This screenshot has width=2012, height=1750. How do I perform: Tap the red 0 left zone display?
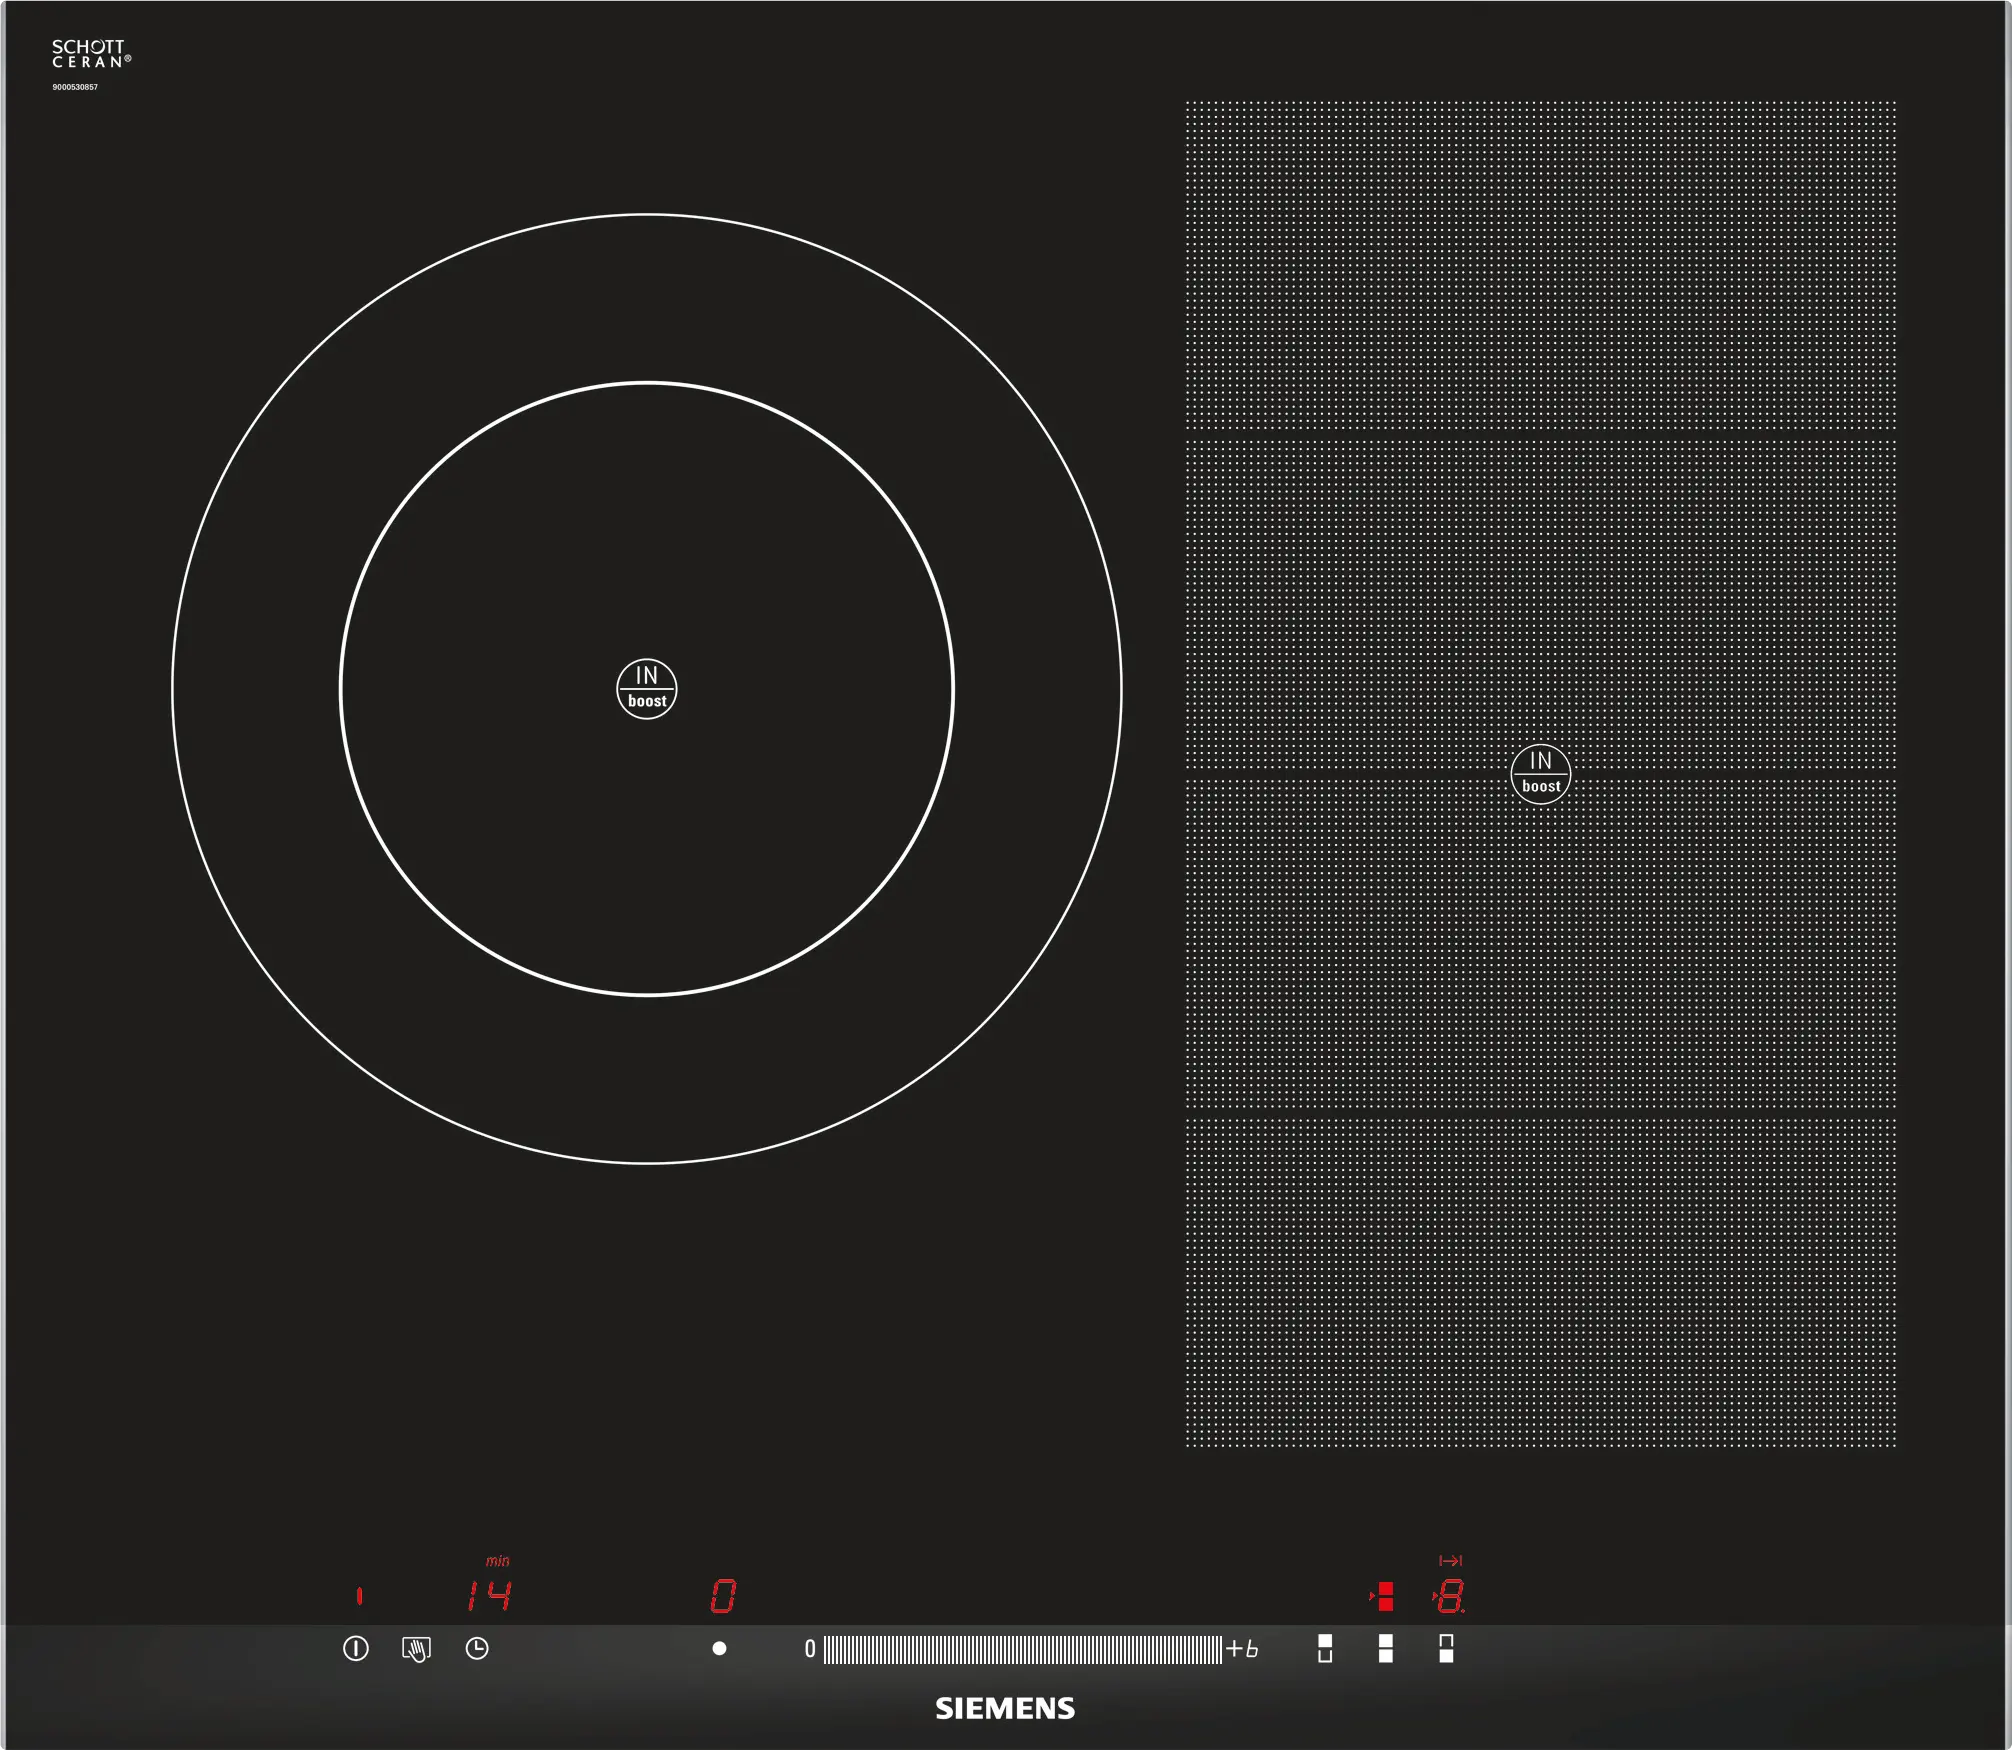(x=723, y=1596)
